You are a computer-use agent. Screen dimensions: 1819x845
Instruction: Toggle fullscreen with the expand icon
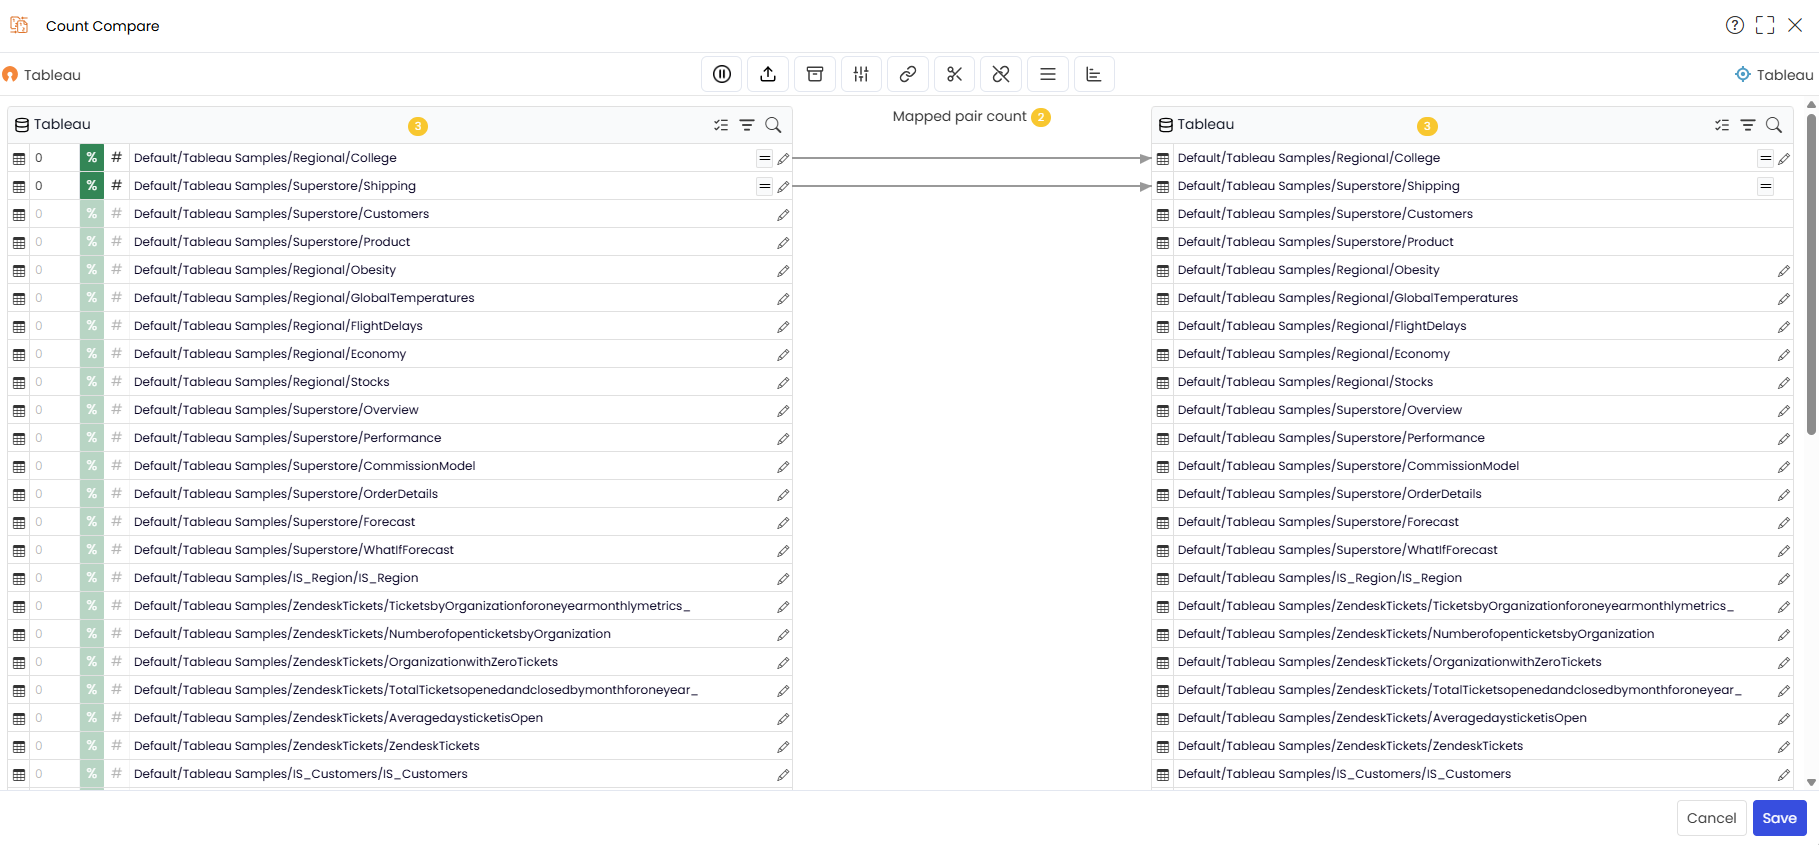[x=1765, y=25]
